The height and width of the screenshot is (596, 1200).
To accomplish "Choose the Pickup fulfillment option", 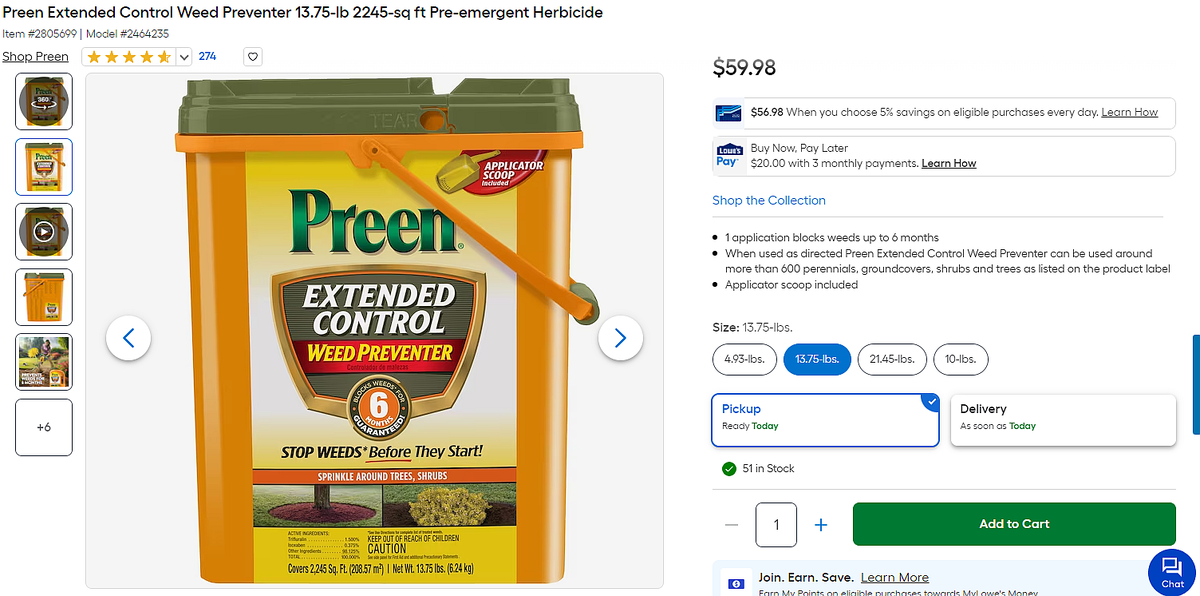I will [x=825, y=418].
